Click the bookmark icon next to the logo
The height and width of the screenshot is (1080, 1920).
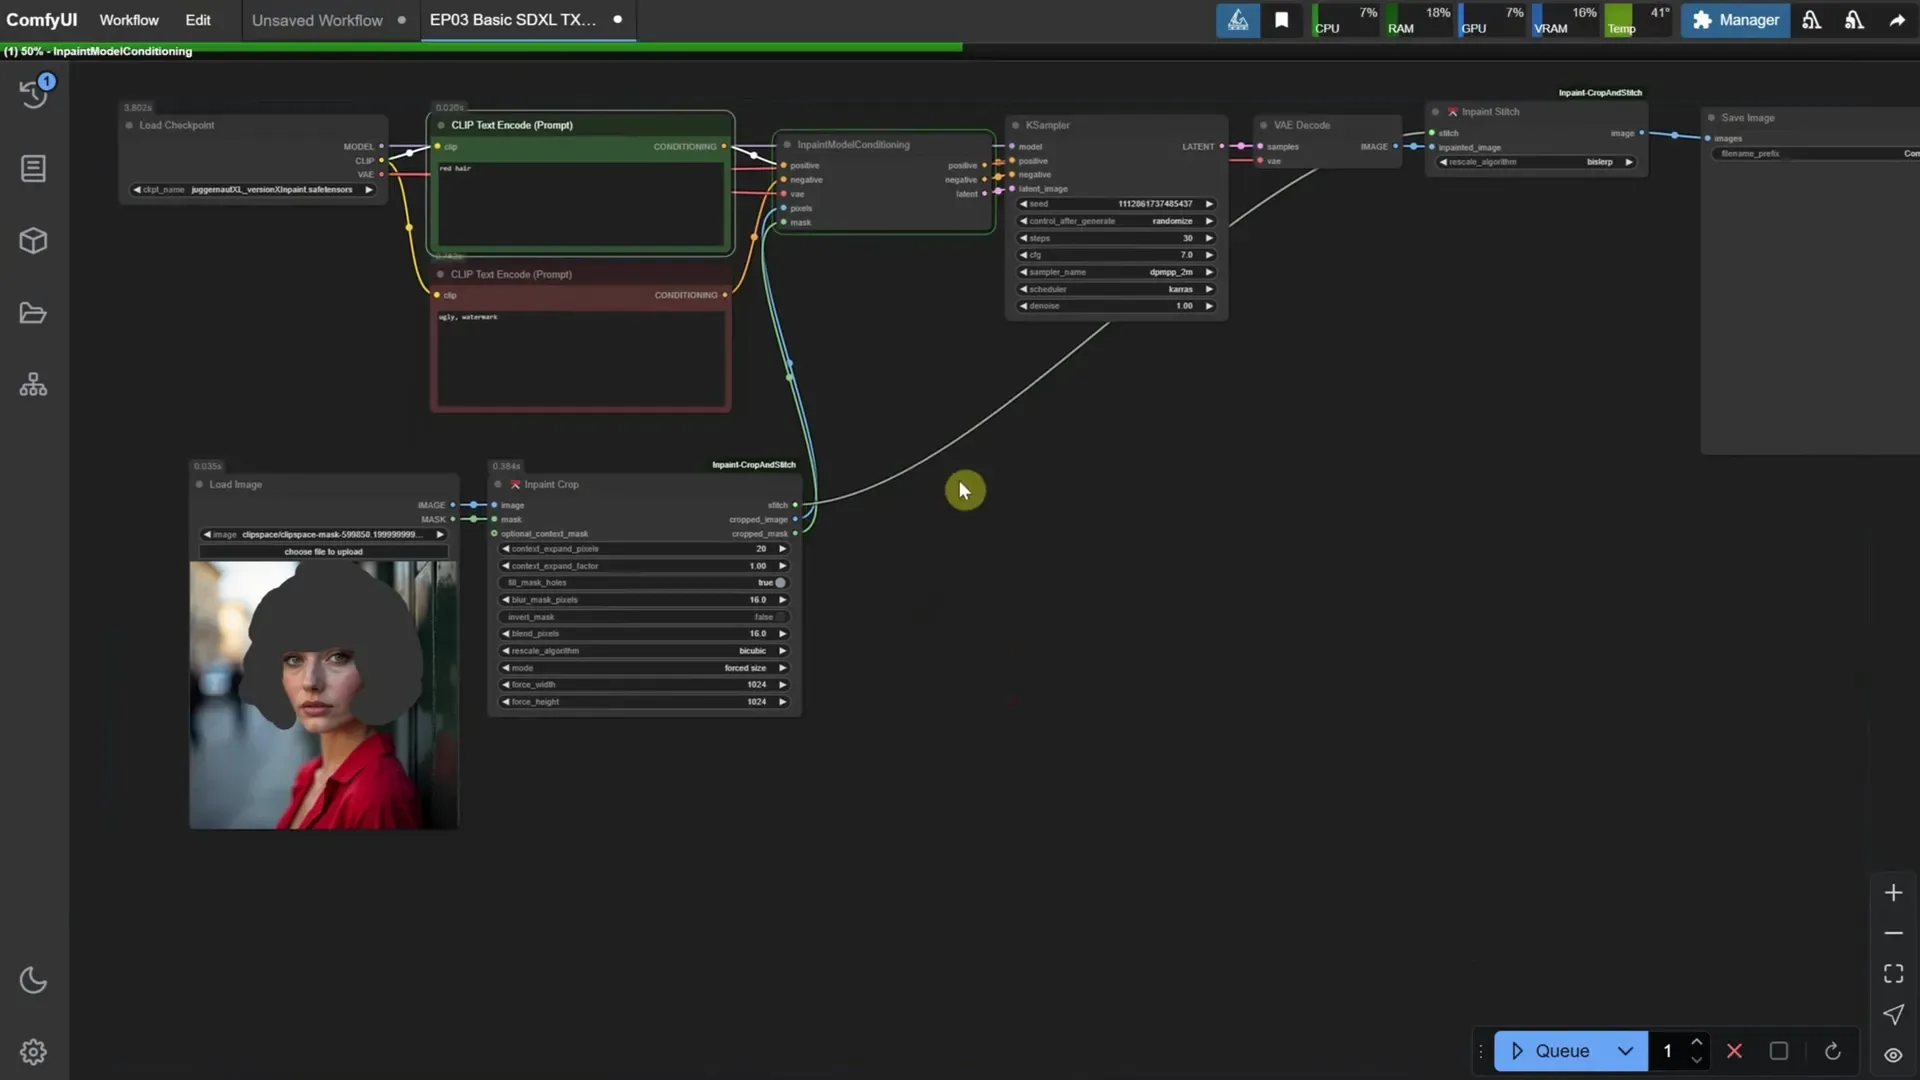coord(1283,20)
